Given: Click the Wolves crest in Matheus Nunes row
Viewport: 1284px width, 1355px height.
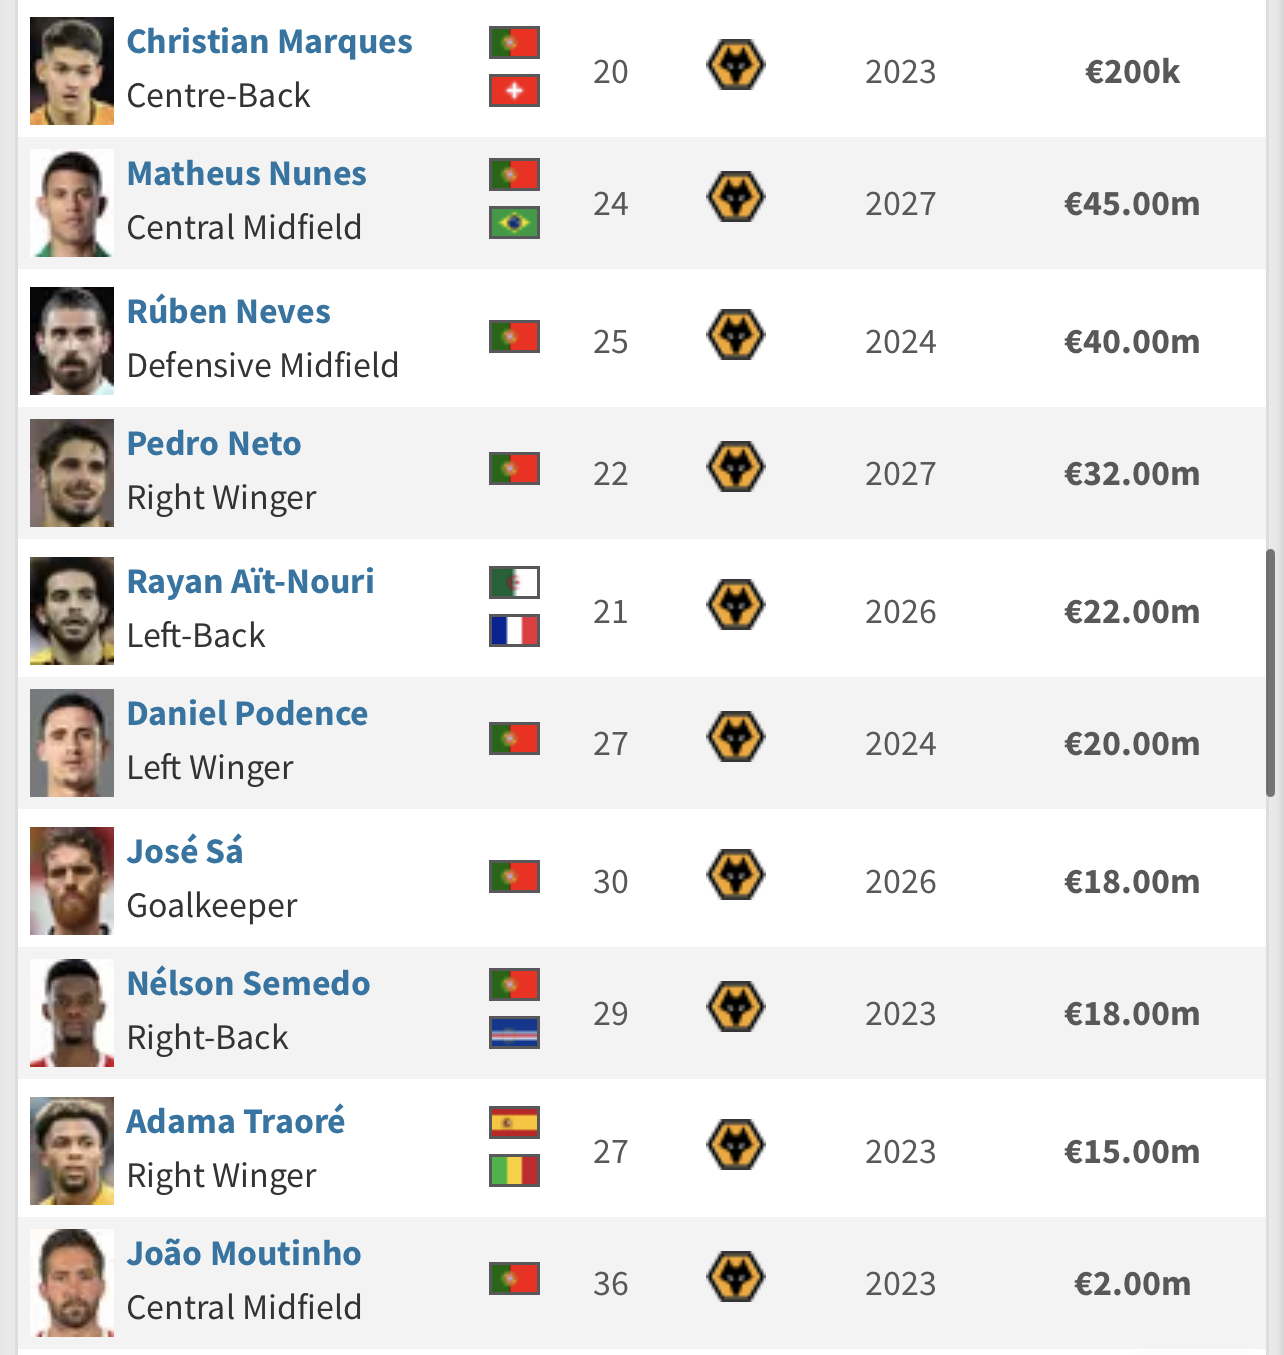Looking at the screenshot, I should click(x=736, y=197).
